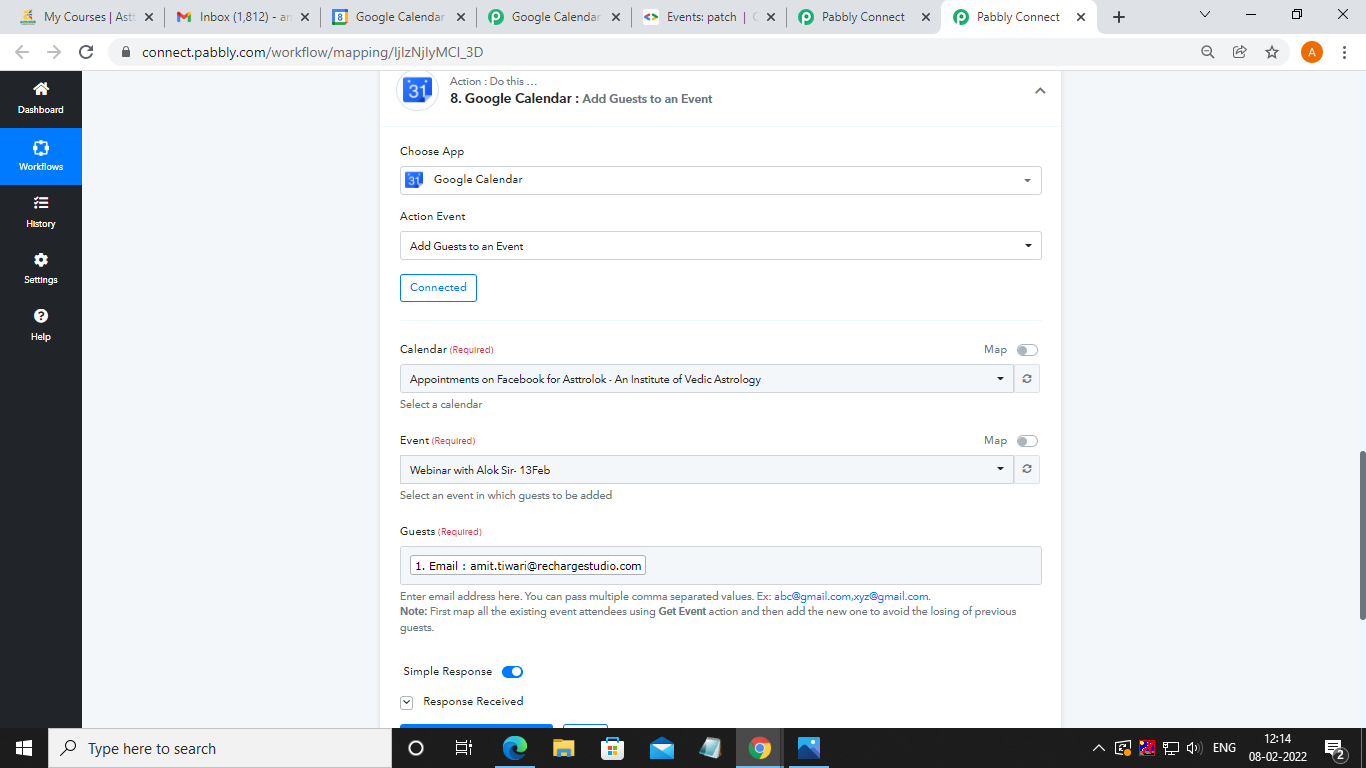The image size is (1366, 768).
Task: Click the step title 'Add Guests to an Event'
Action: pyautogui.click(x=647, y=99)
